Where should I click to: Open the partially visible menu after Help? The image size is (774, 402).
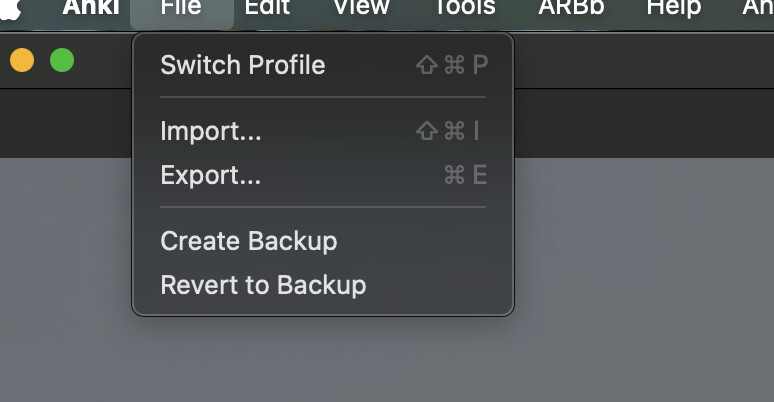tap(758, 8)
